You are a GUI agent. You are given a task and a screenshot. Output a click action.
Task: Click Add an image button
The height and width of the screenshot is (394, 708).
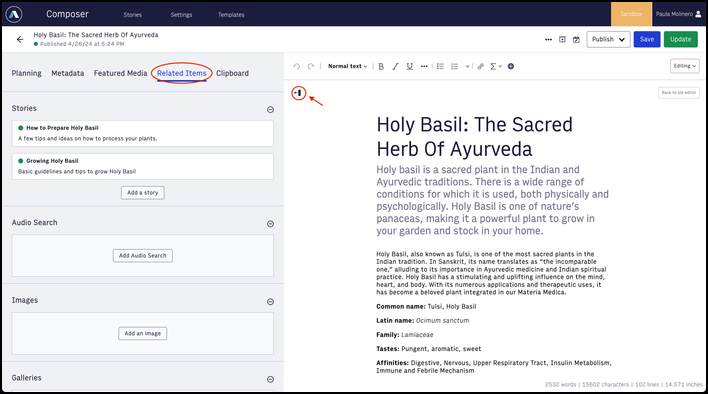click(x=143, y=334)
